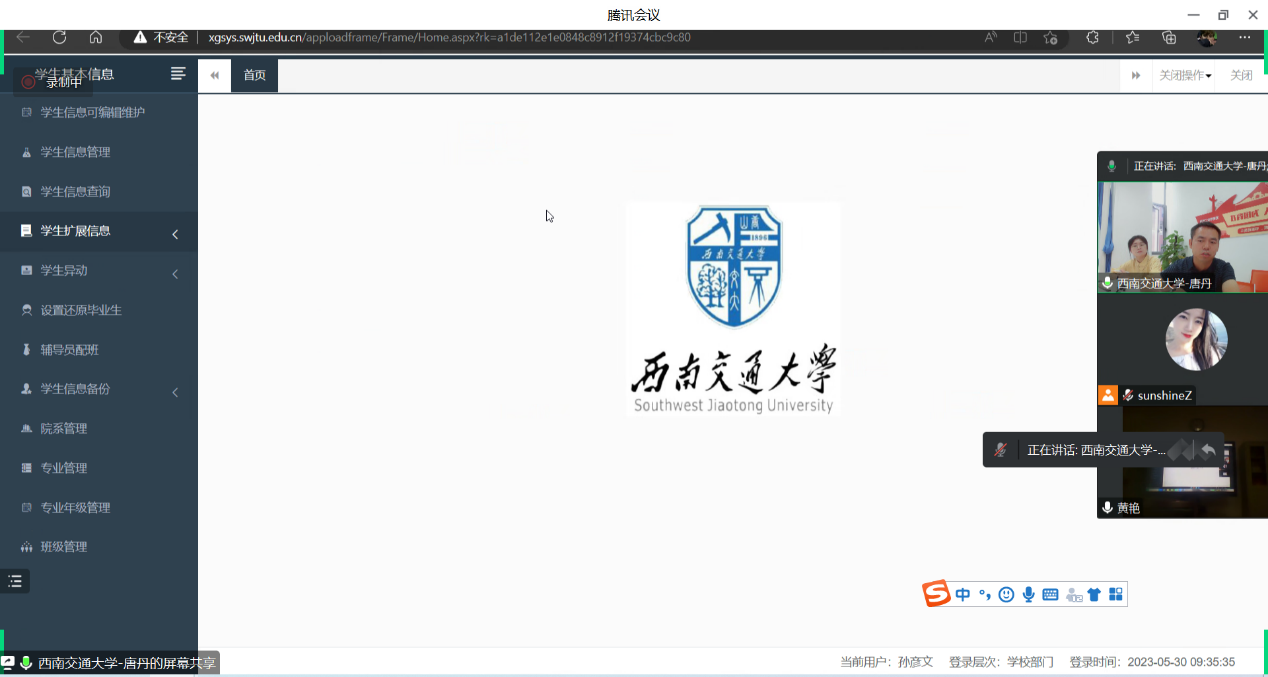Open Sogou emoji smiley panel
This screenshot has height=677, width=1268.
pyautogui.click(x=1006, y=595)
